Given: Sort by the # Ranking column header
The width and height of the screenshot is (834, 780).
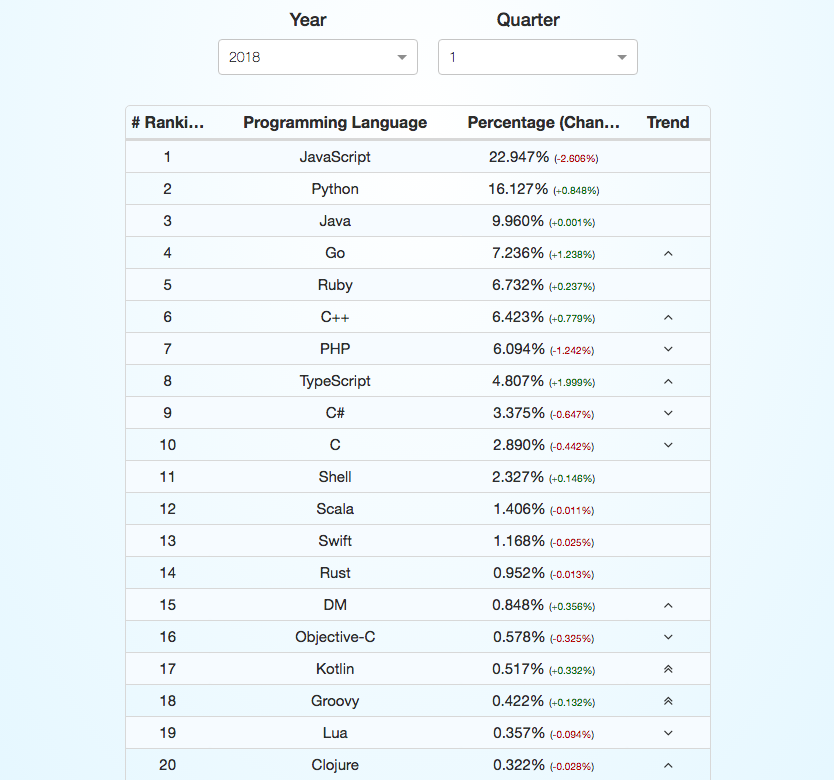Looking at the screenshot, I should coord(167,123).
